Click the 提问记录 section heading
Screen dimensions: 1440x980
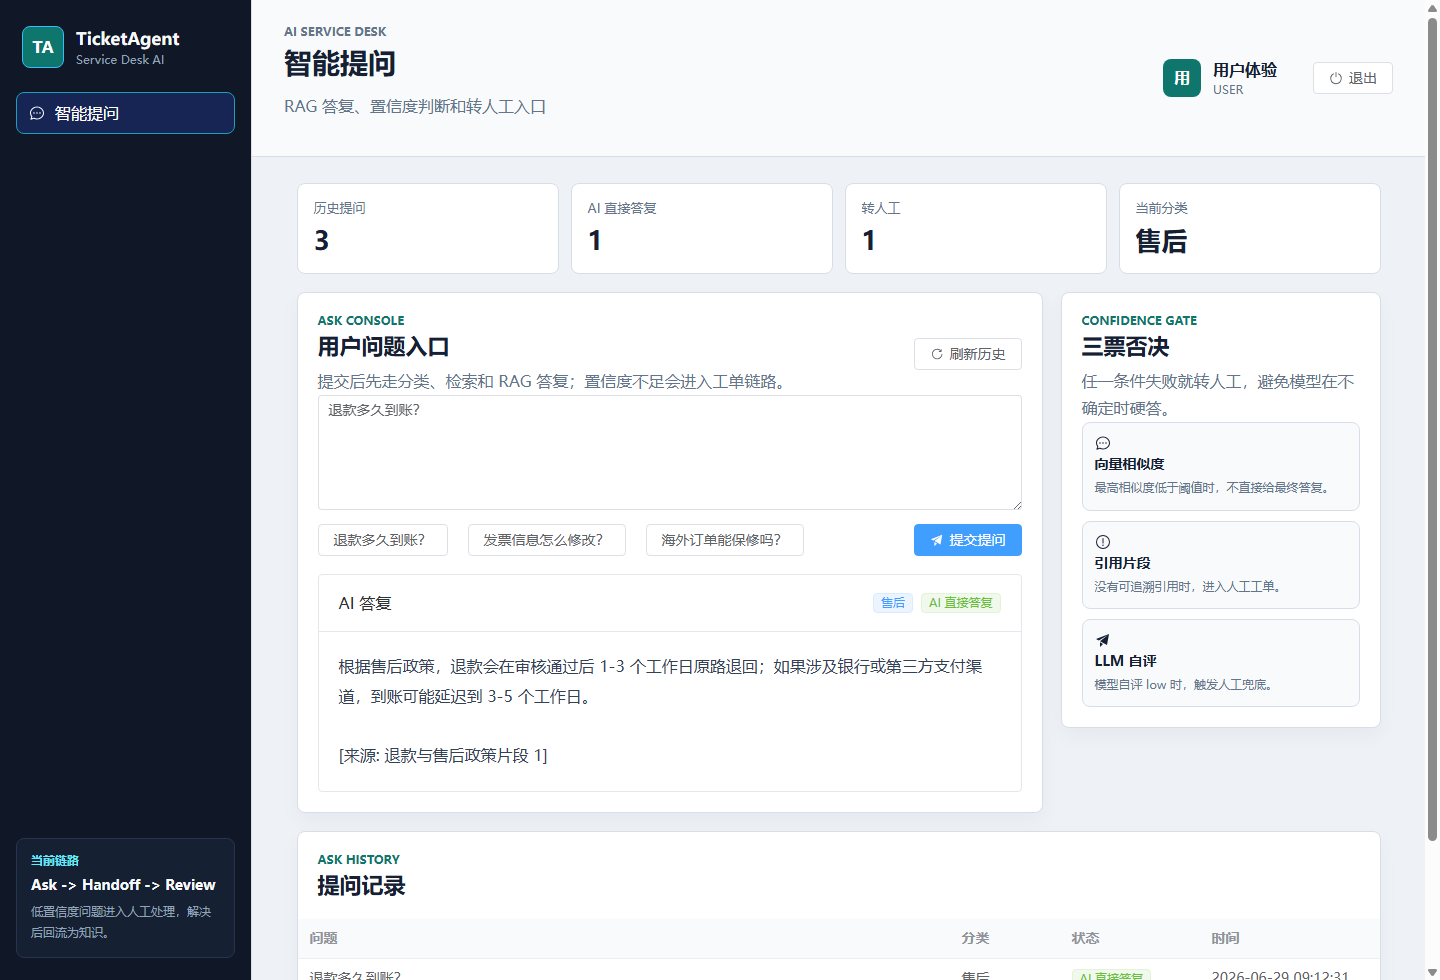[x=361, y=886]
